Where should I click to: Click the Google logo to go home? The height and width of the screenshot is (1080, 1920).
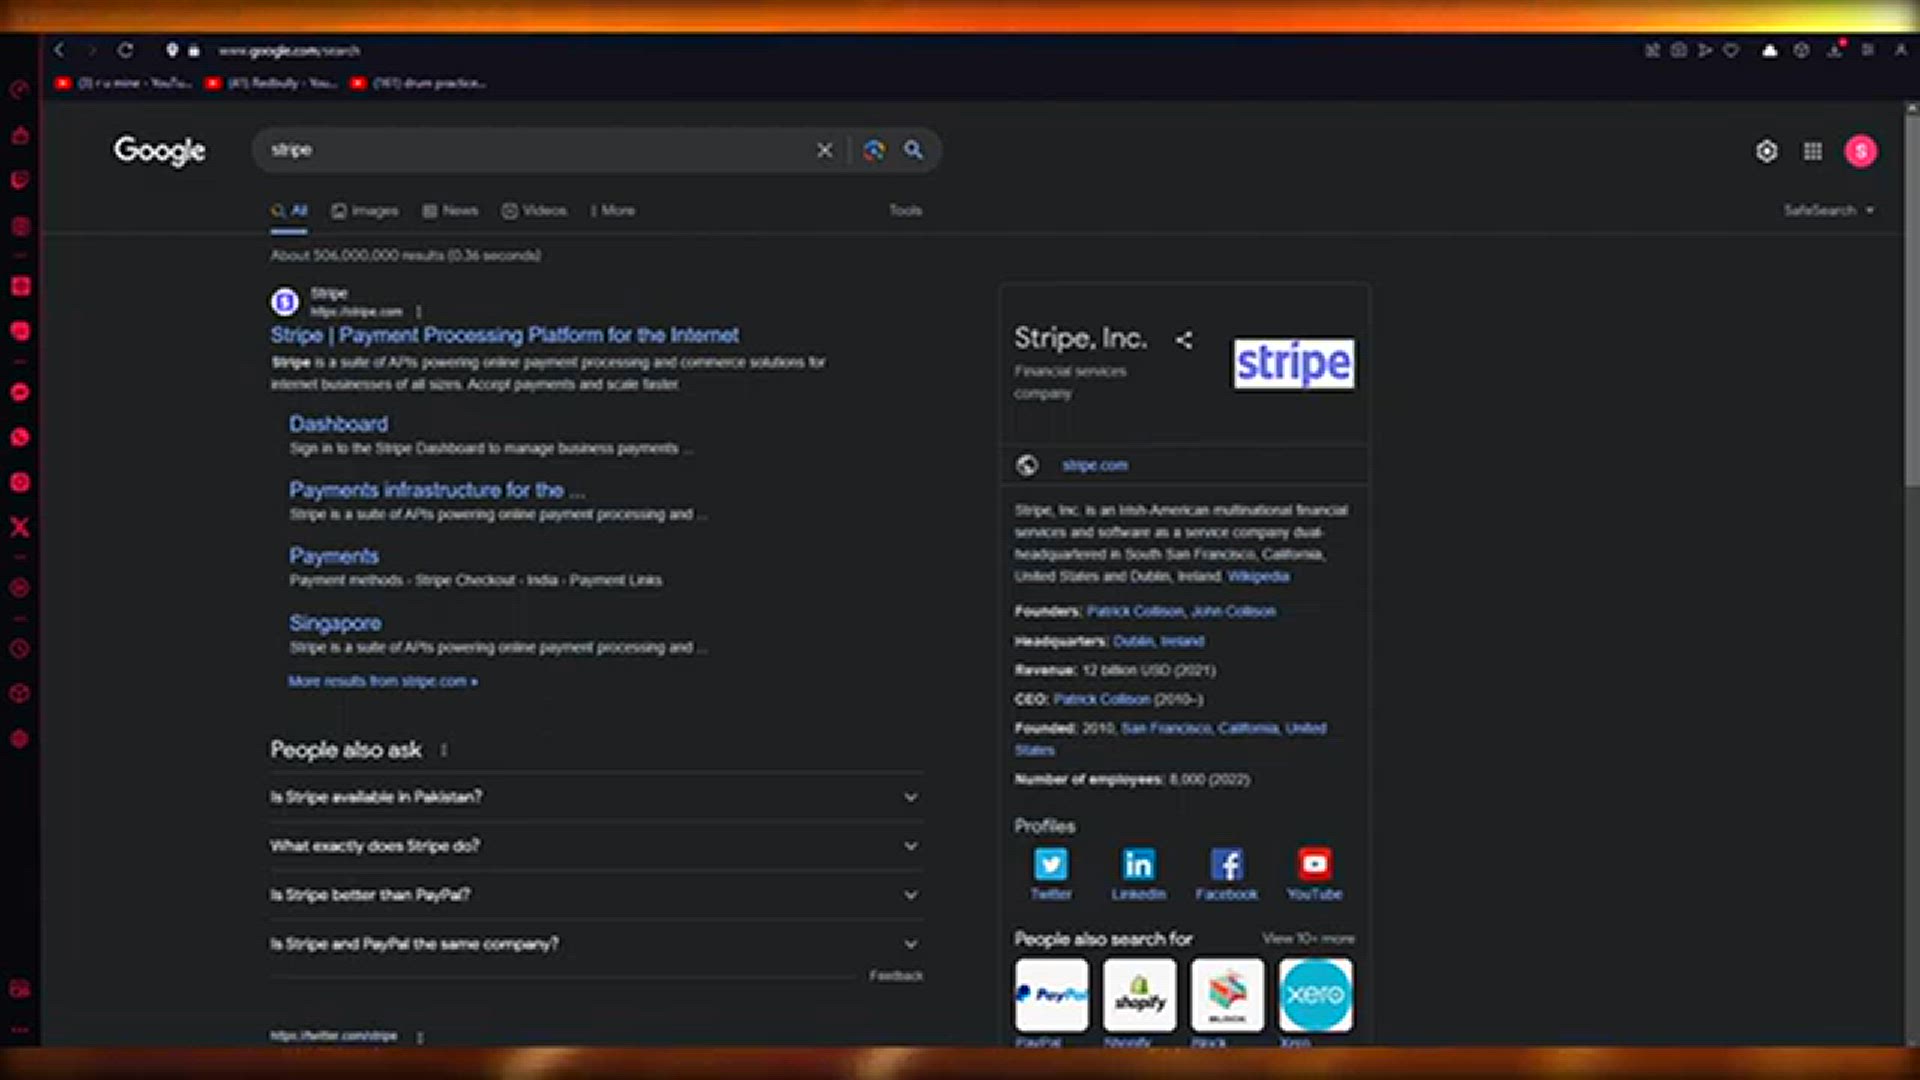[x=159, y=151]
